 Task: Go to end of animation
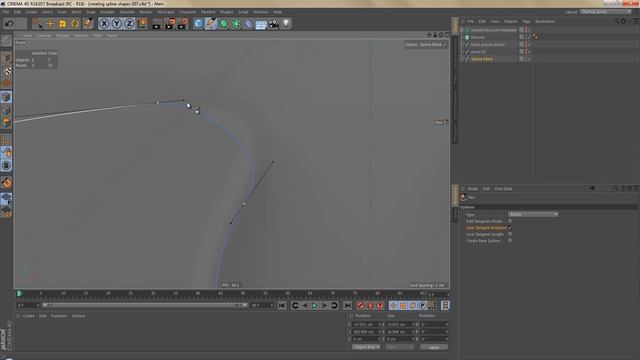[347, 306]
